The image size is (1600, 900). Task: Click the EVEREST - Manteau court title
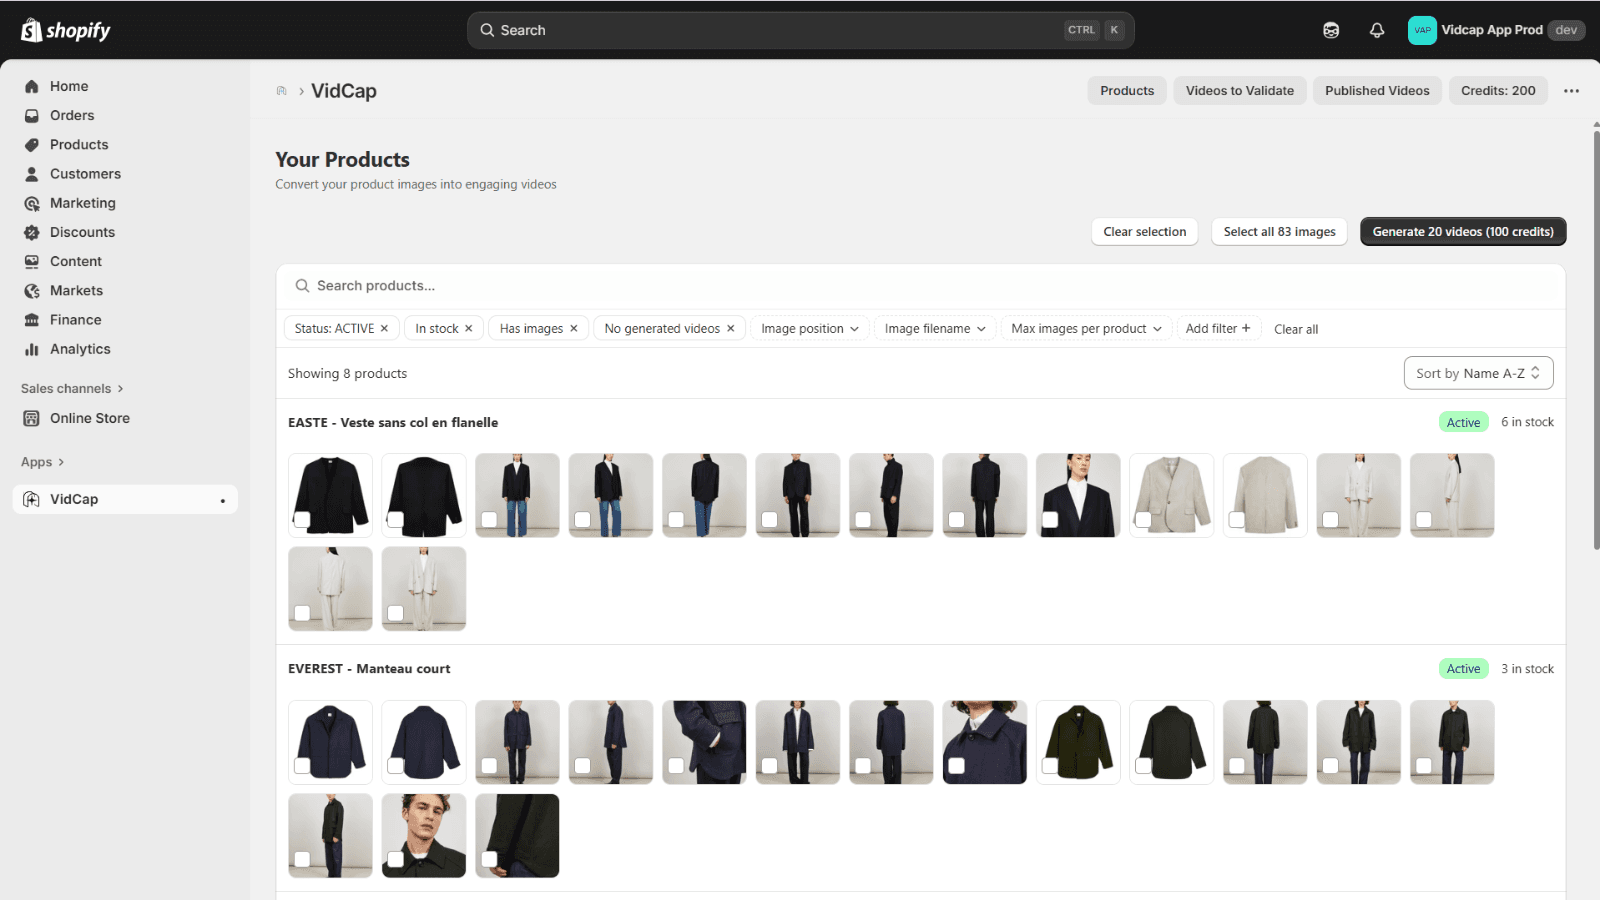click(x=369, y=669)
